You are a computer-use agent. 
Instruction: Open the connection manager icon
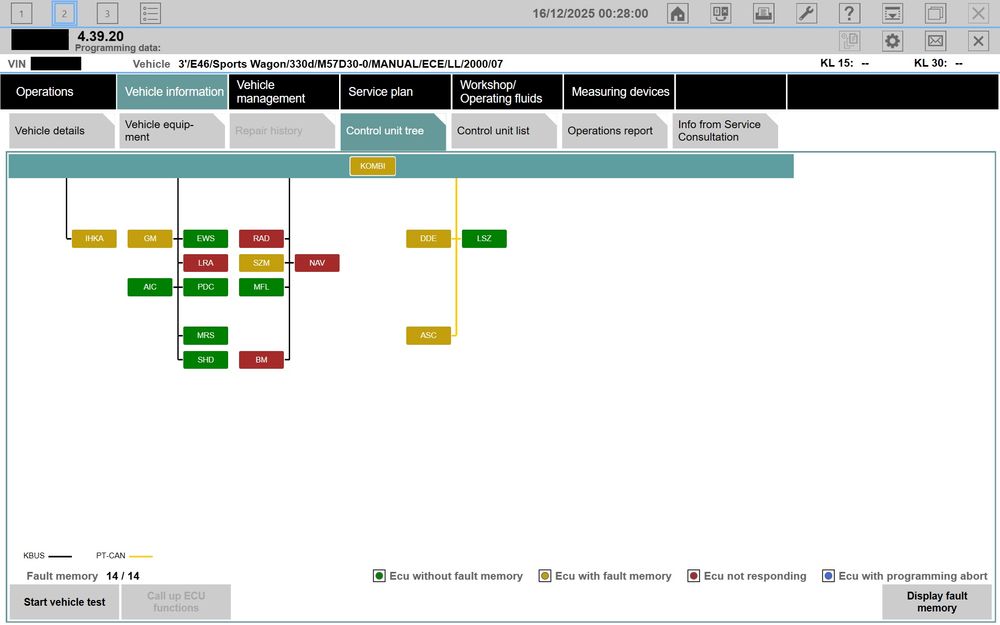pos(721,13)
